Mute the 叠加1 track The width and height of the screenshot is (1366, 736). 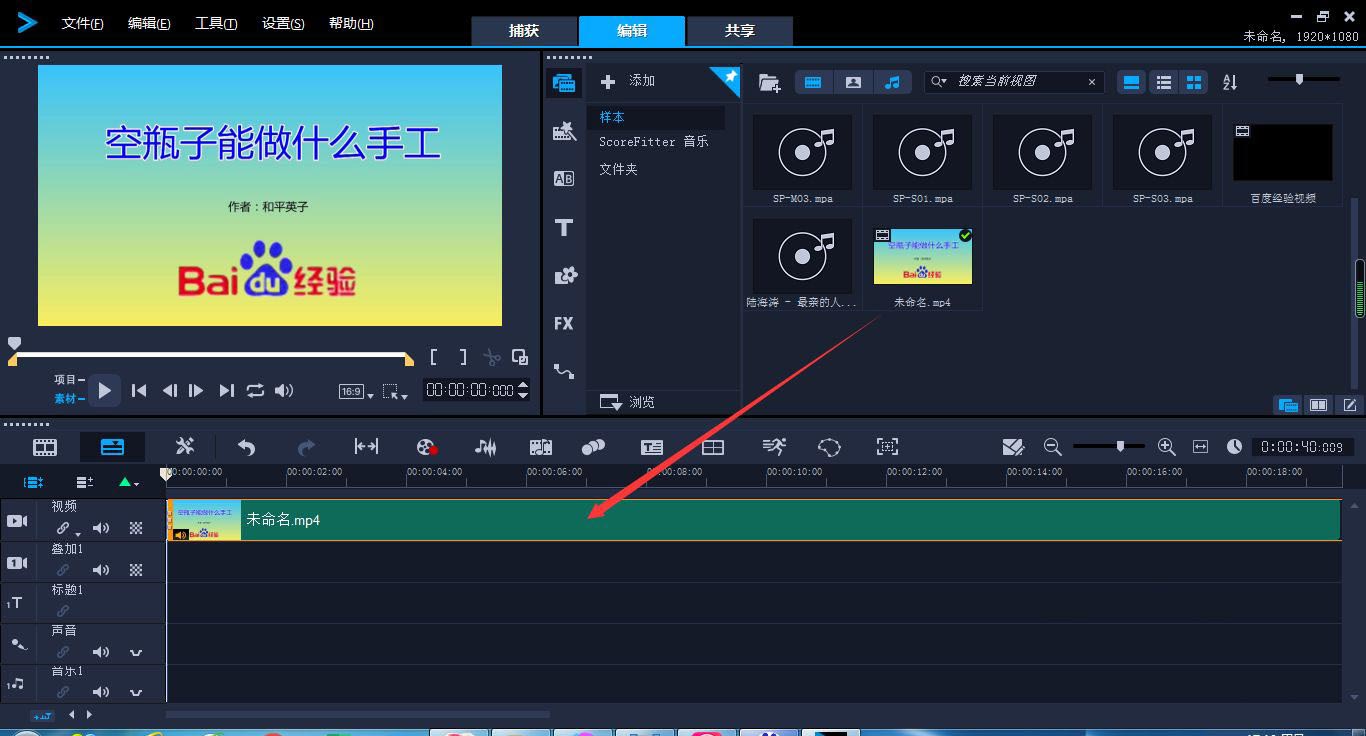coord(101,570)
